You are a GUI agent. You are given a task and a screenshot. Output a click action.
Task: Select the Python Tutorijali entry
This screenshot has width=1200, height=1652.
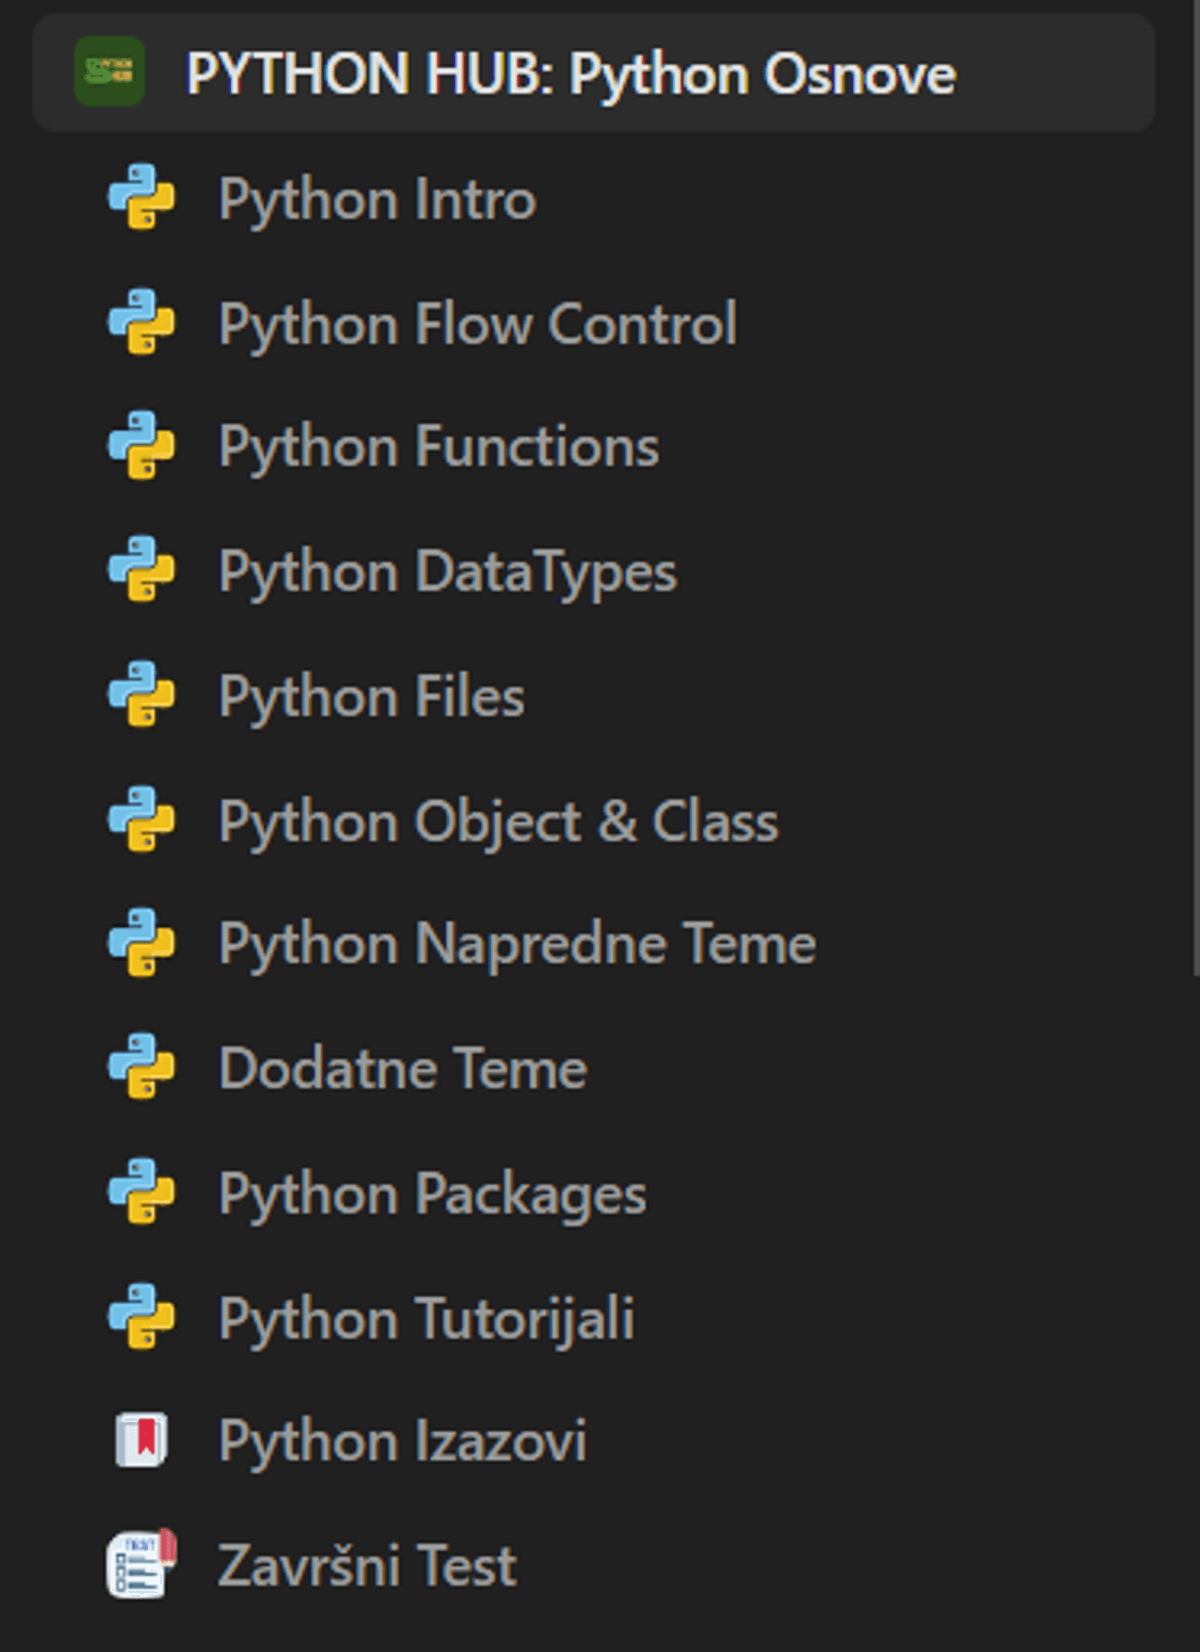click(426, 1318)
